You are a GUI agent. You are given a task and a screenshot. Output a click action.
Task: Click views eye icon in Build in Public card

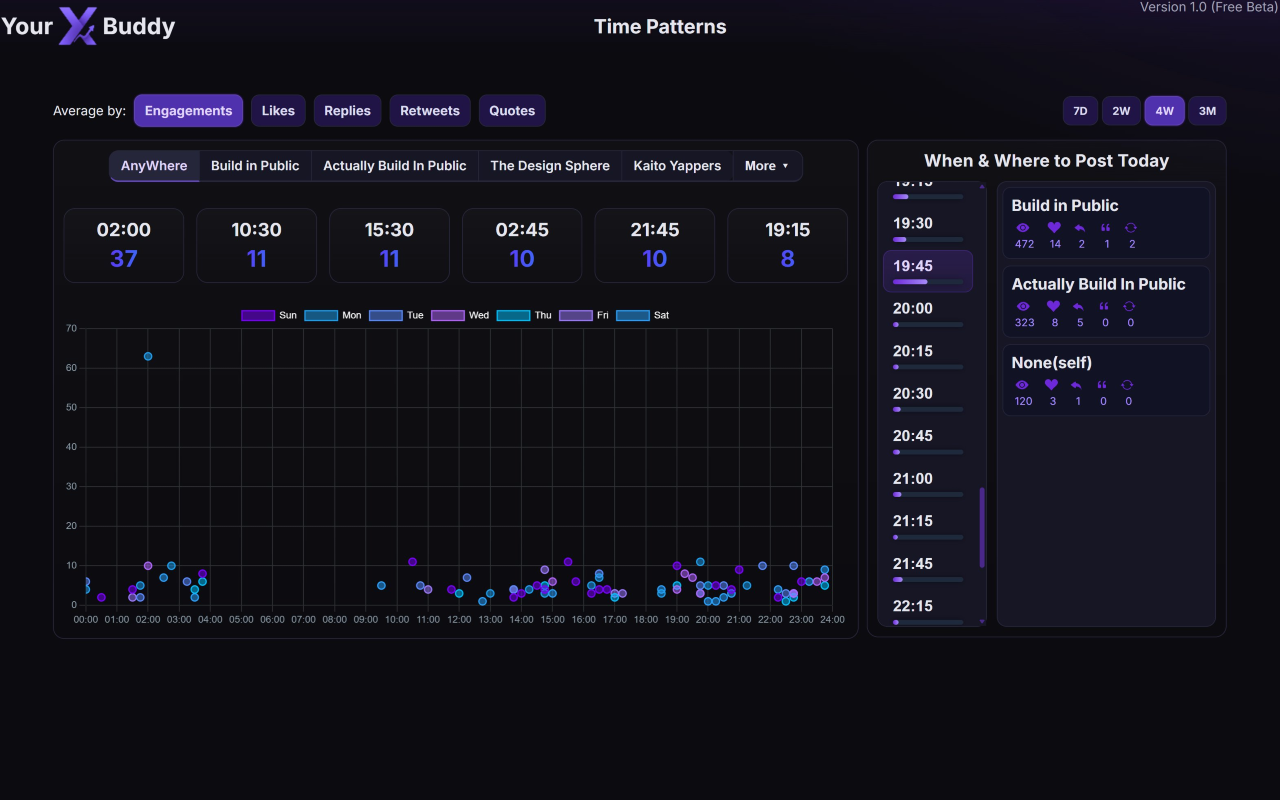pos(1022,228)
